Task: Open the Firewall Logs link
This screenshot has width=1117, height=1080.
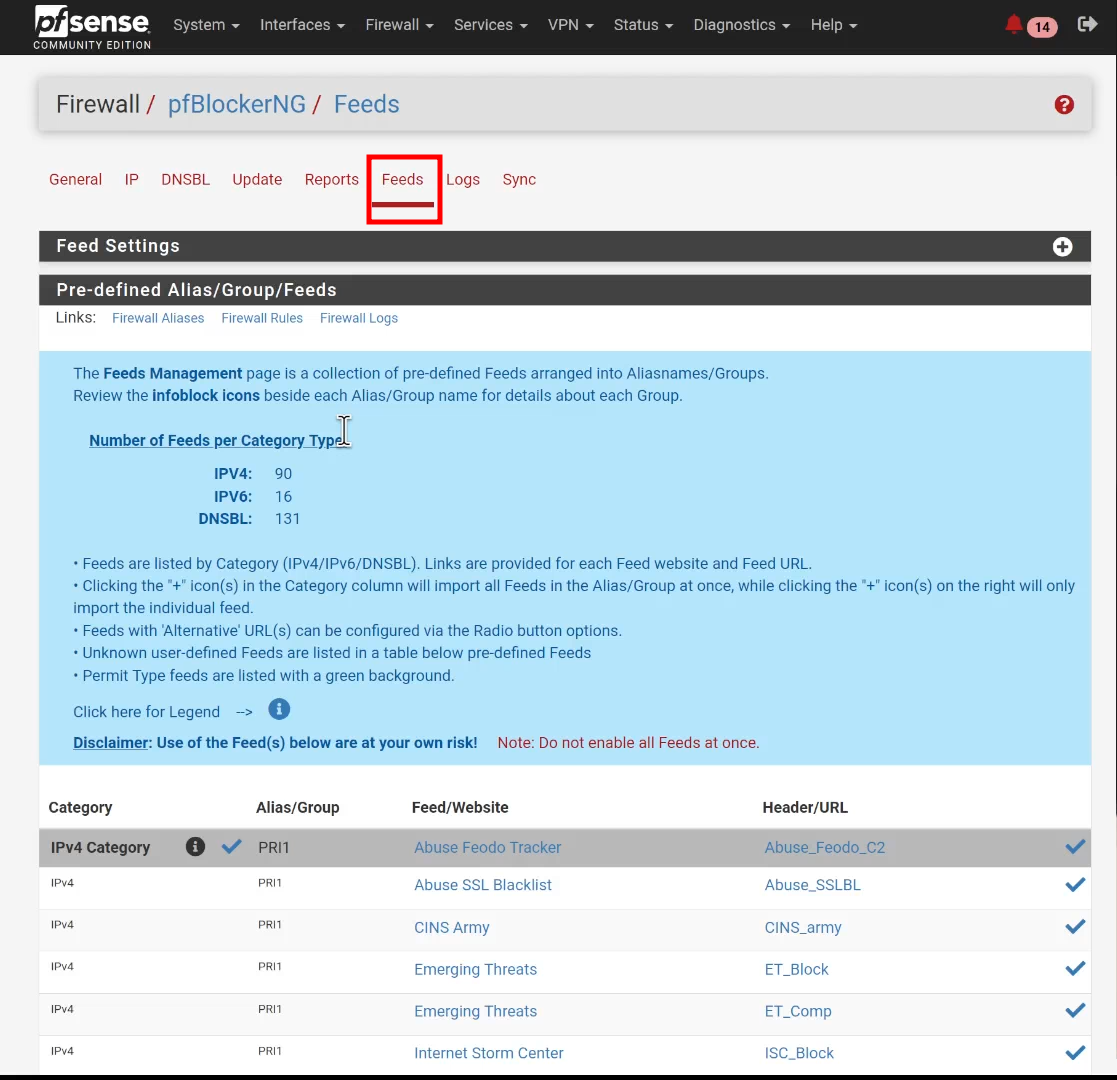Action: click(x=359, y=318)
